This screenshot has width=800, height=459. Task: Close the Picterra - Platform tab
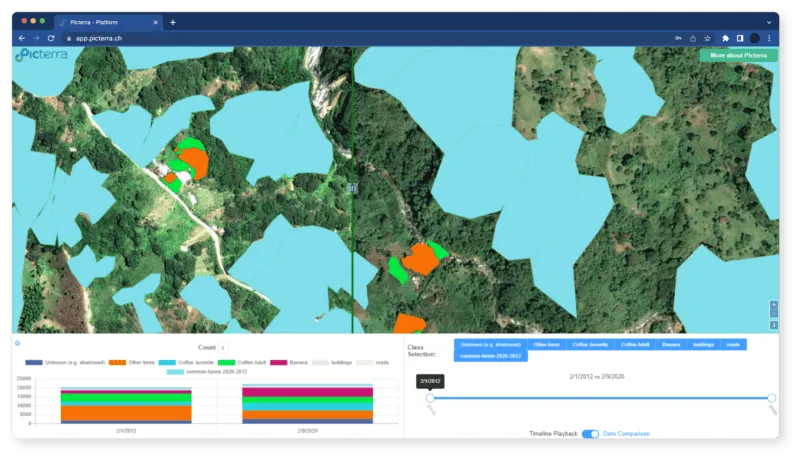coord(156,22)
